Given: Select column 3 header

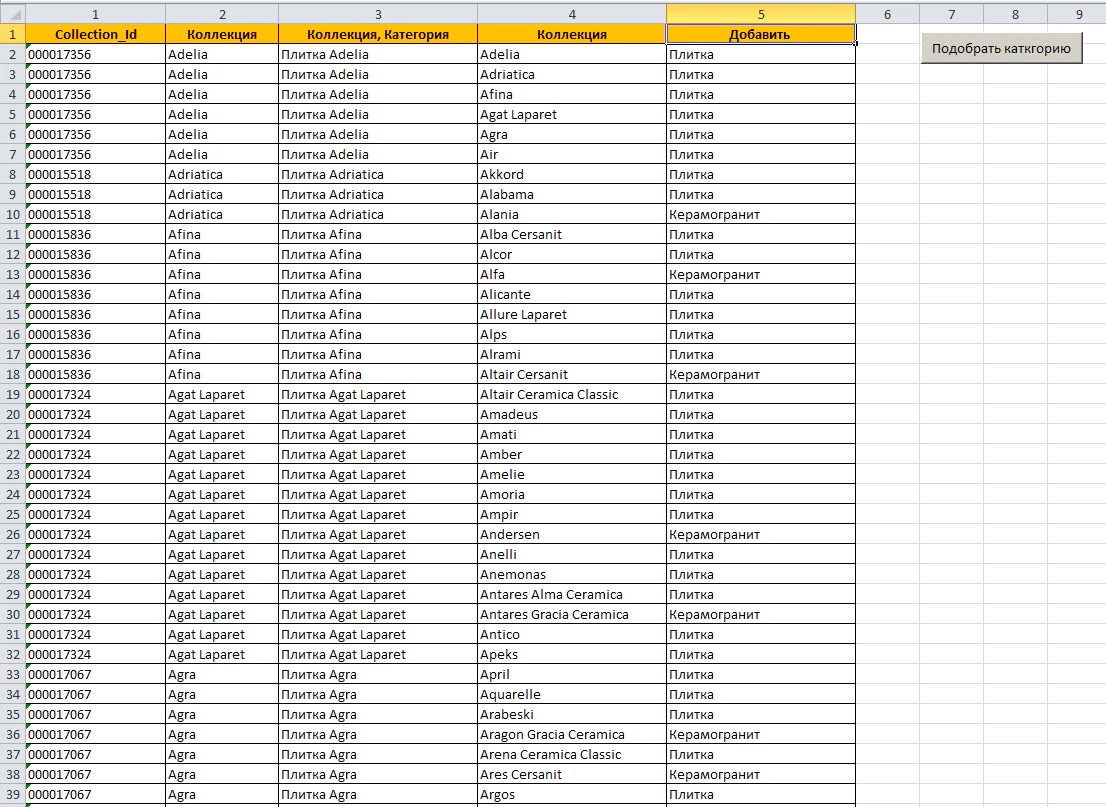Looking at the screenshot, I should click(x=378, y=14).
